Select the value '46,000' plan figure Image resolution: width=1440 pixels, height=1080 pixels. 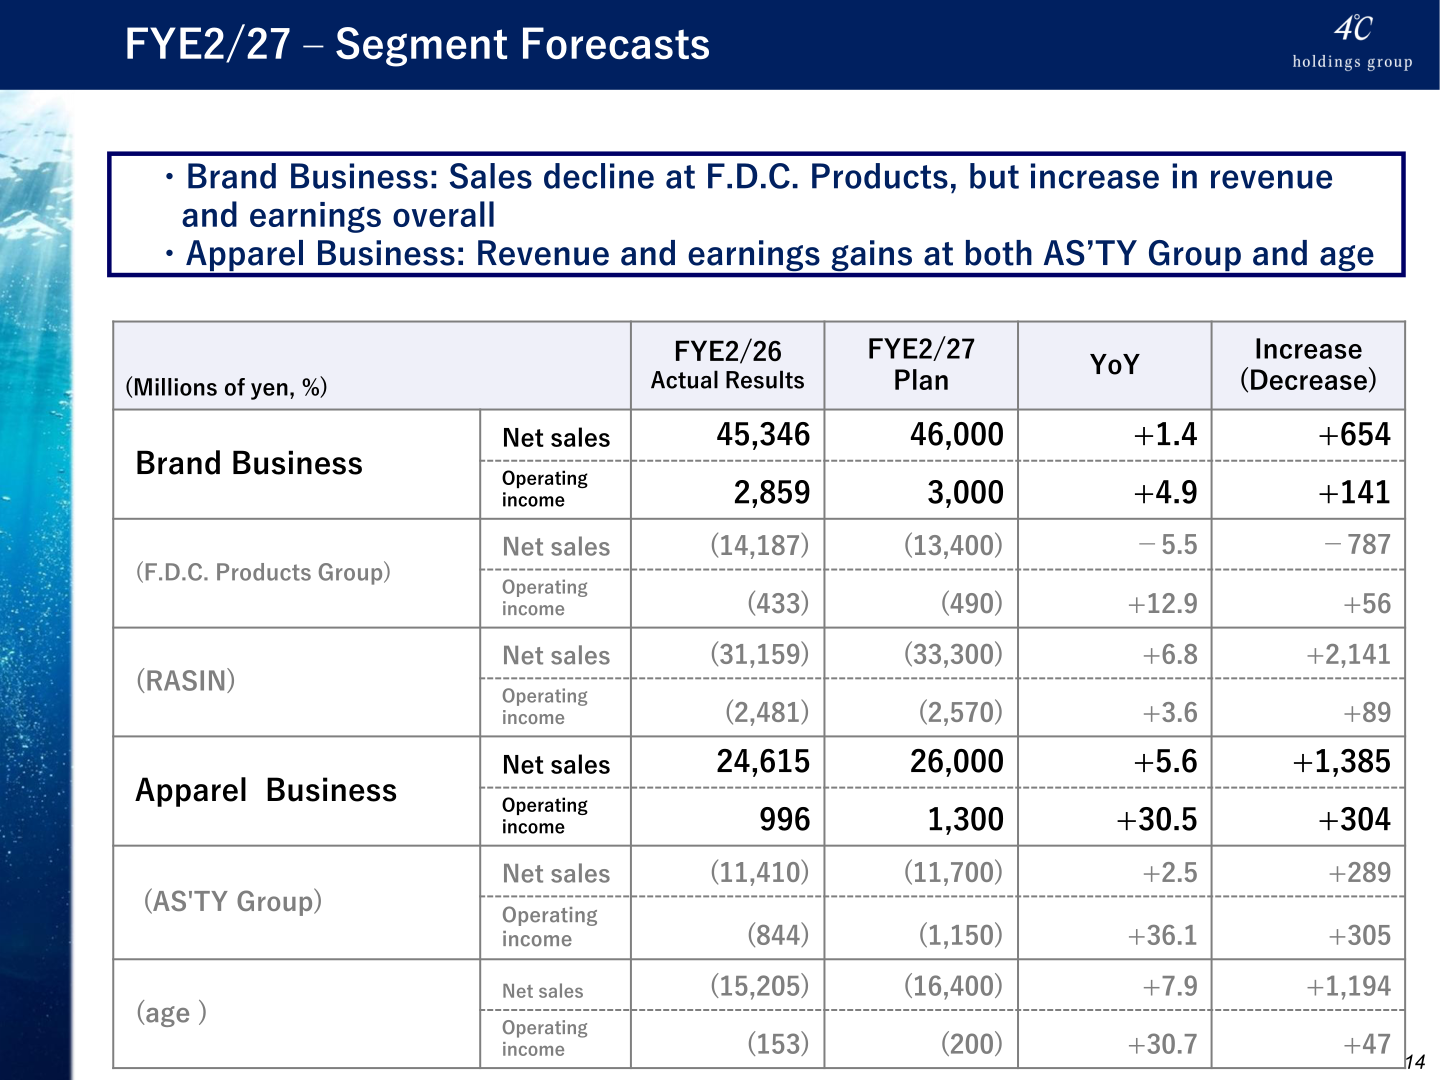coord(957,435)
